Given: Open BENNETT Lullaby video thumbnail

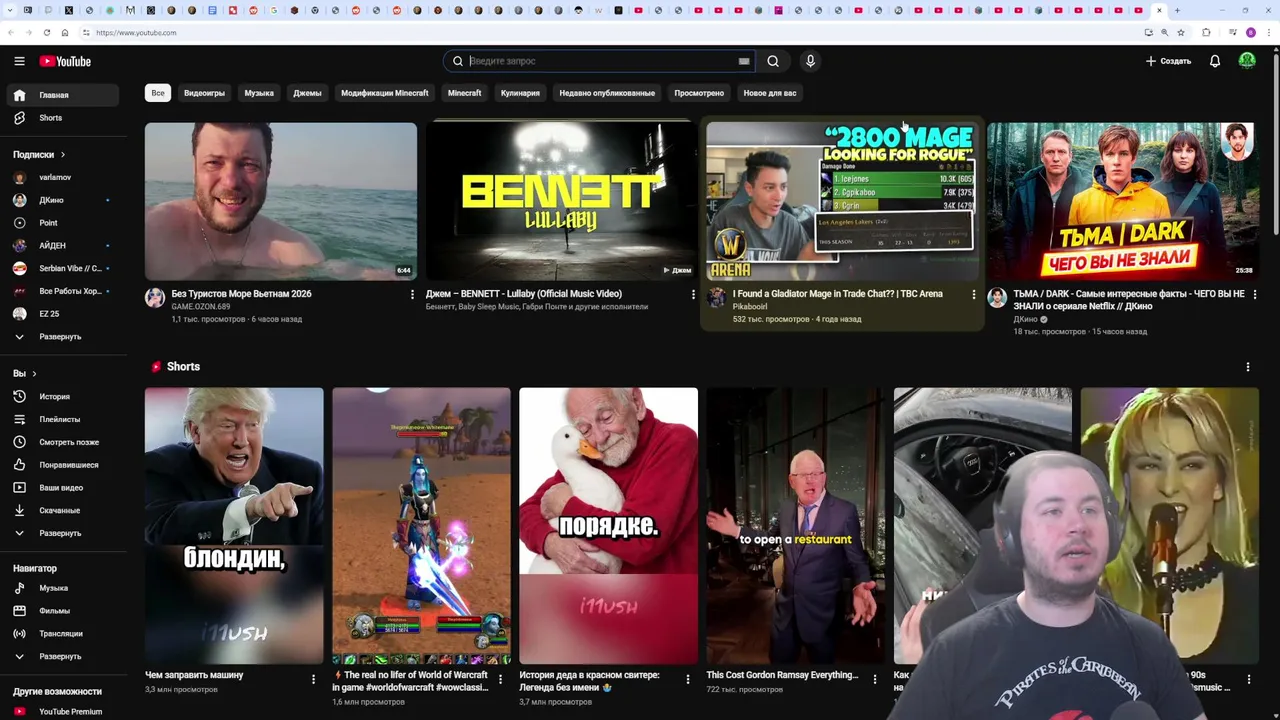Looking at the screenshot, I should (x=561, y=201).
